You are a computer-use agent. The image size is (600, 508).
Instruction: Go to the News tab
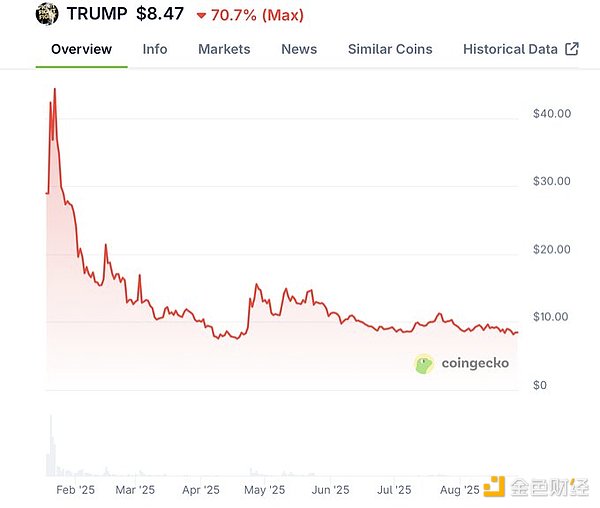click(x=299, y=49)
